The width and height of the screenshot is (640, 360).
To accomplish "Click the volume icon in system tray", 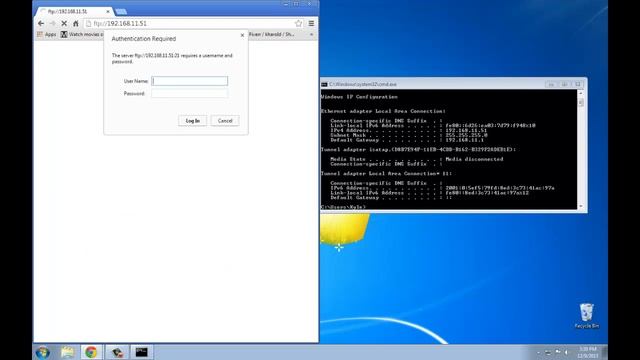I will pyautogui.click(x=567, y=352).
